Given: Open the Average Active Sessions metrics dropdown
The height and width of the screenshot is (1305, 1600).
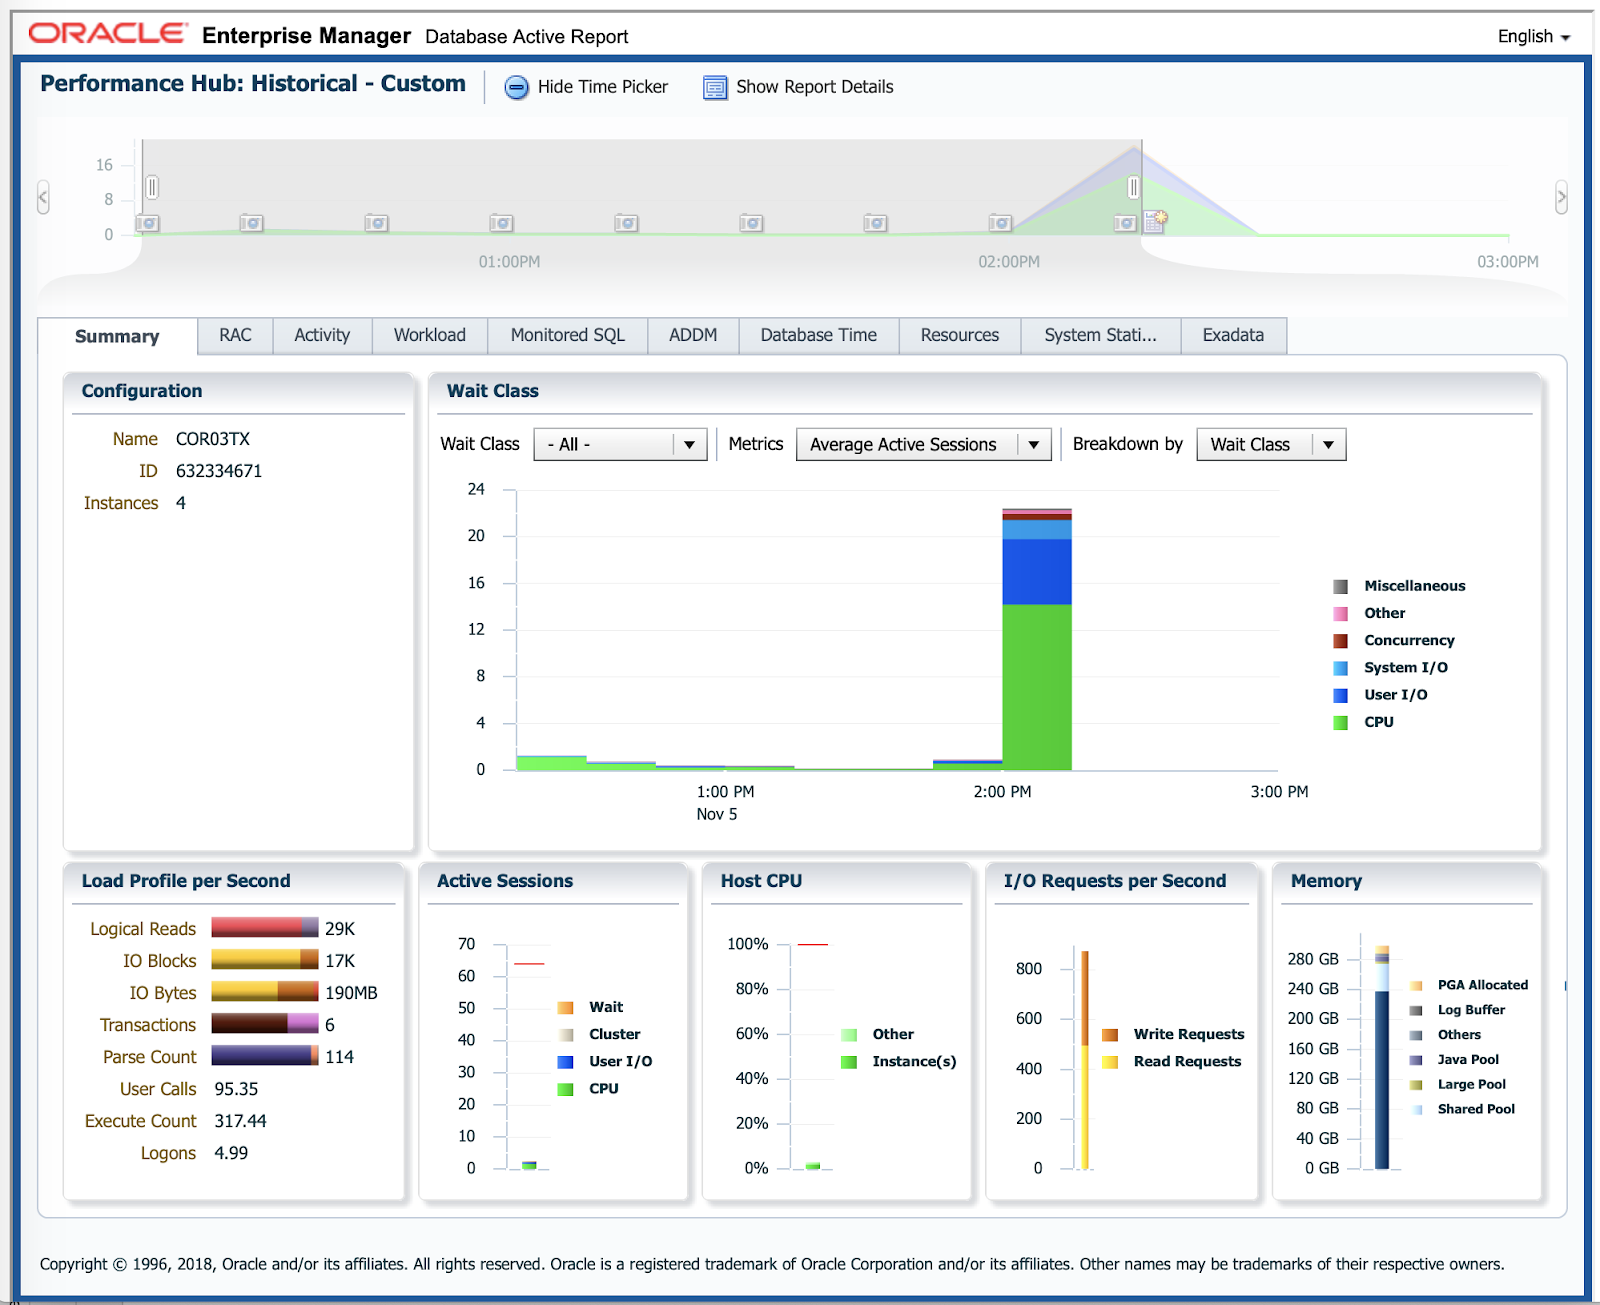Looking at the screenshot, I should [x=1033, y=444].
